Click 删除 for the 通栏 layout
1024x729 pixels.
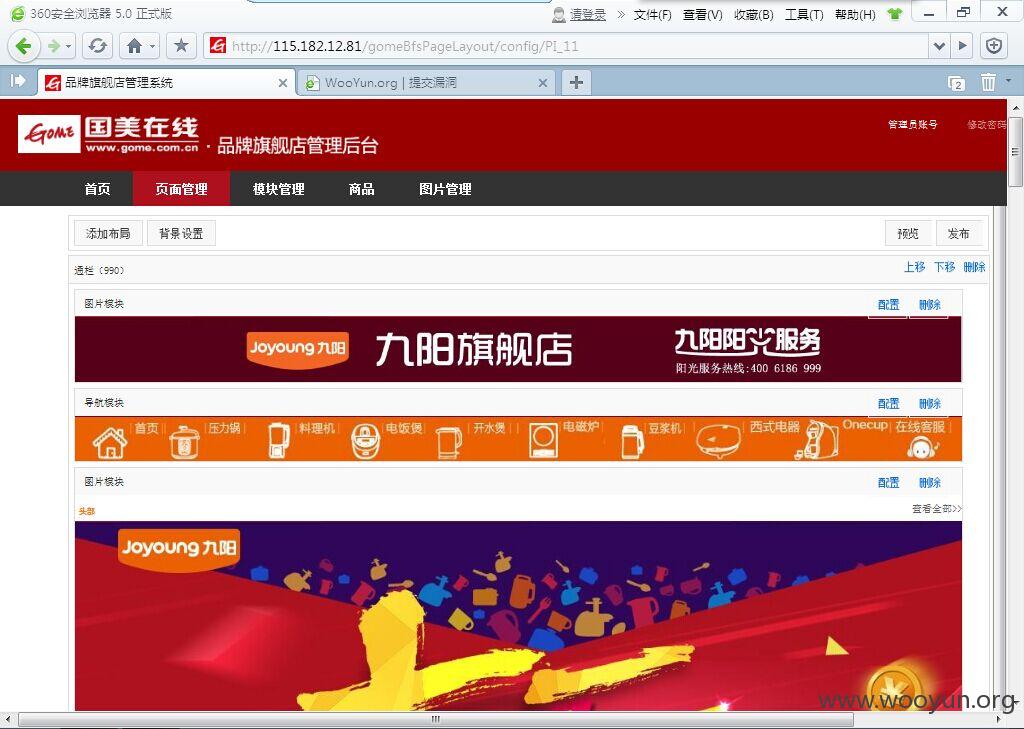point(974,267)
